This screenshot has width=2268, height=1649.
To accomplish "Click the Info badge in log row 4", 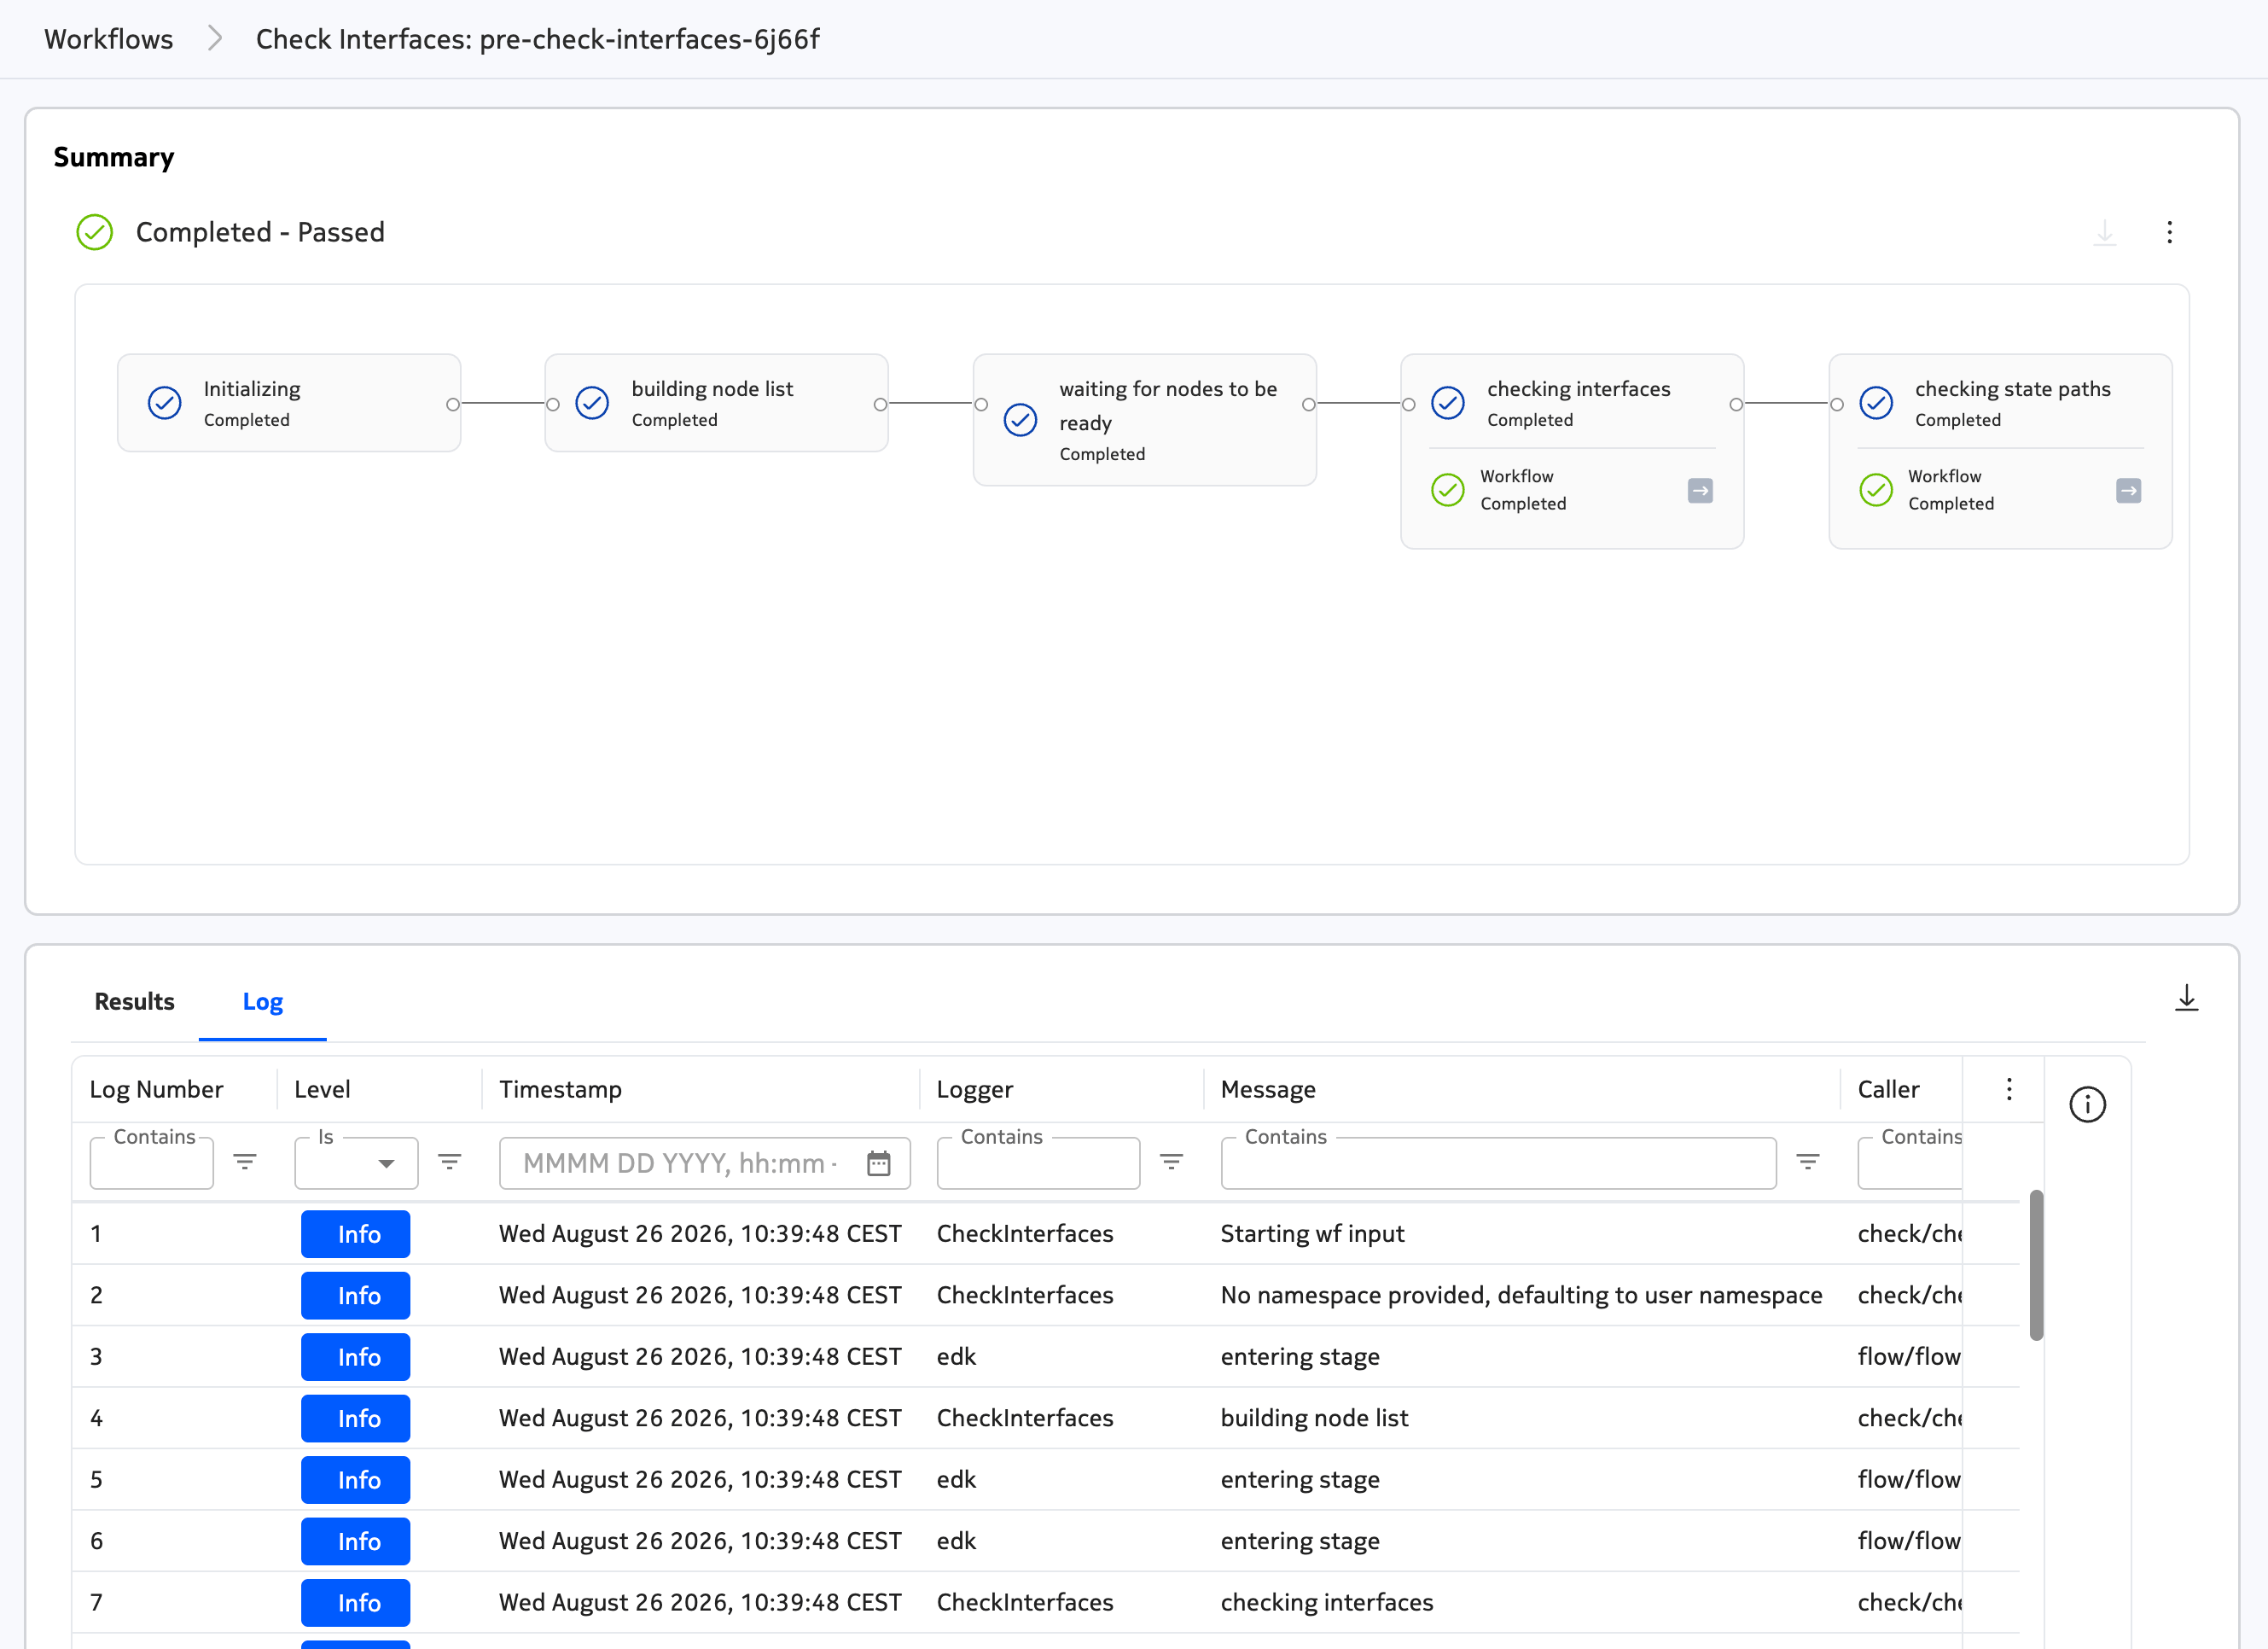I will tap(355, 1418).
